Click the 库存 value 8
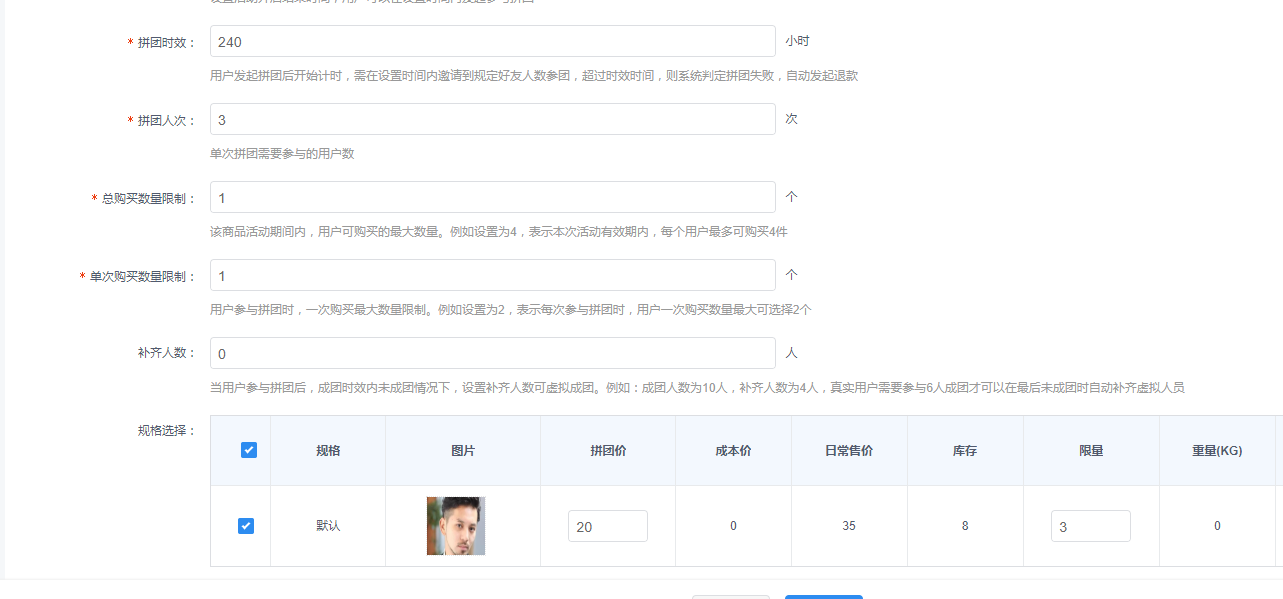This screenshot has height=599, width=1283. coord(965,526)
